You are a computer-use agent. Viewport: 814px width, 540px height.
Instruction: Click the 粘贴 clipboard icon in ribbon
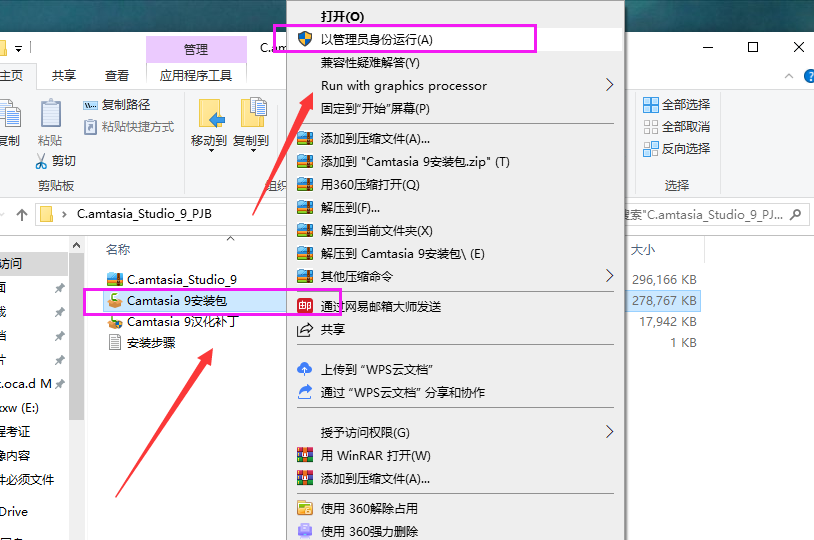click(51, 113)
